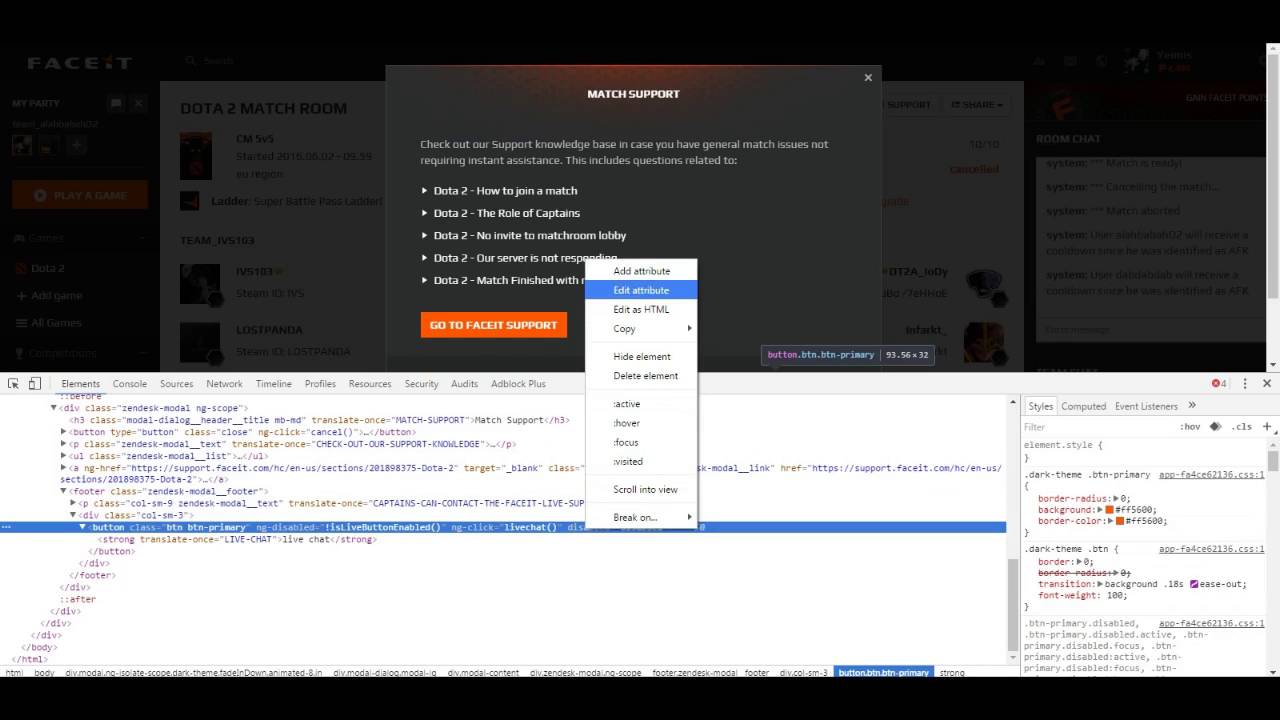1280x720 pixels.
Task: Expand 'Our server is not responding' item
Action: pos(519,258)
